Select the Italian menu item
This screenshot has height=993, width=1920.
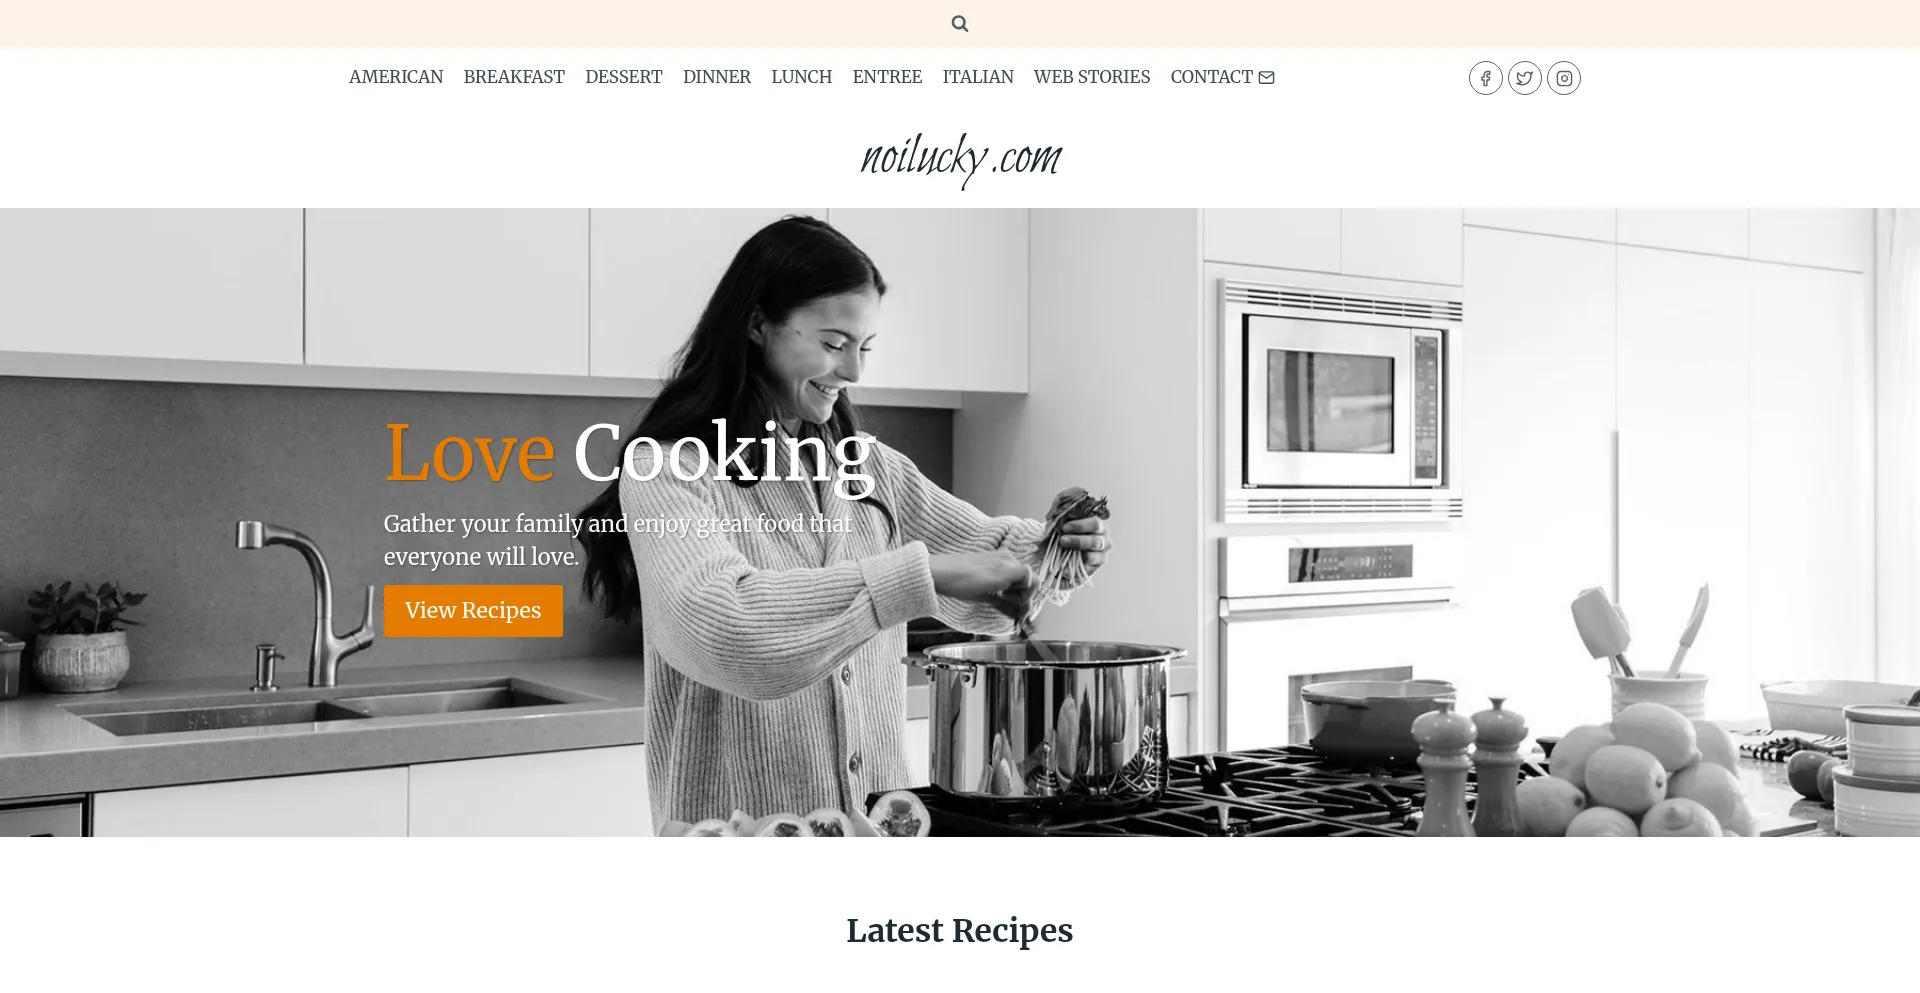coord(978,77)
